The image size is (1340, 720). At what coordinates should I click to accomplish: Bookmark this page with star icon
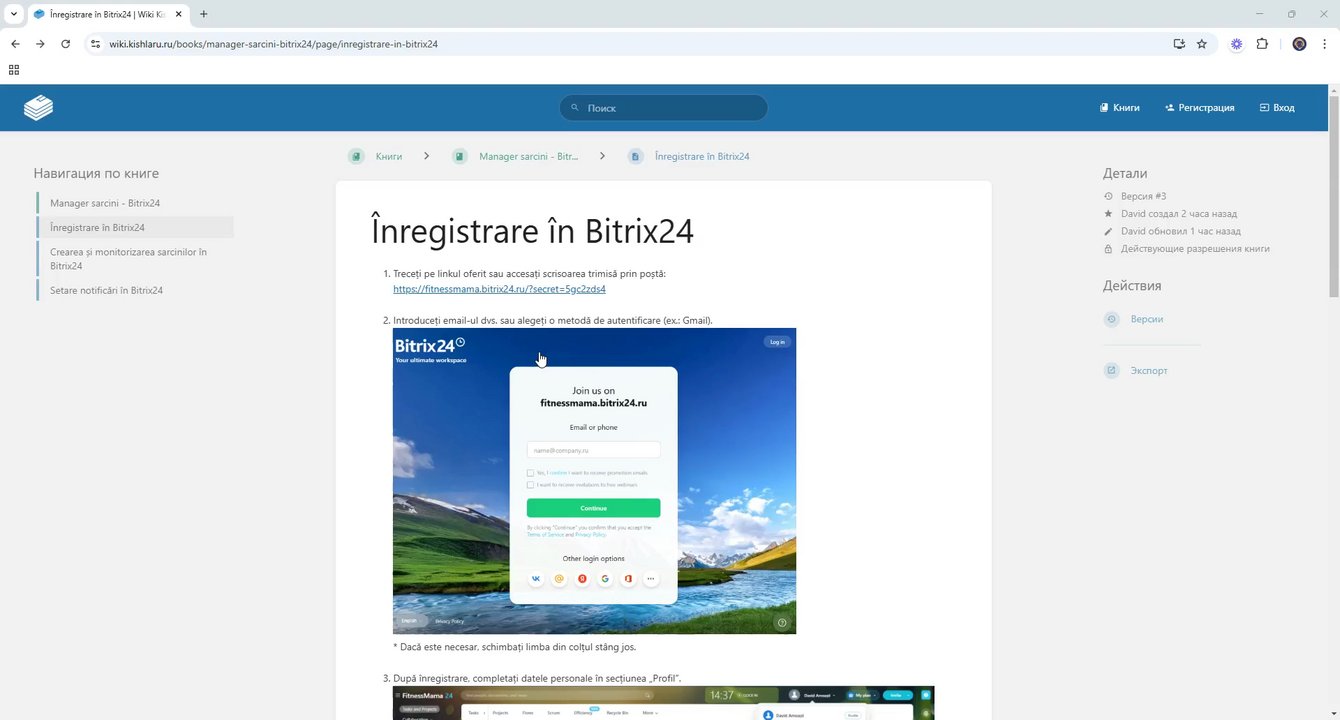(x=1202, y=44)
